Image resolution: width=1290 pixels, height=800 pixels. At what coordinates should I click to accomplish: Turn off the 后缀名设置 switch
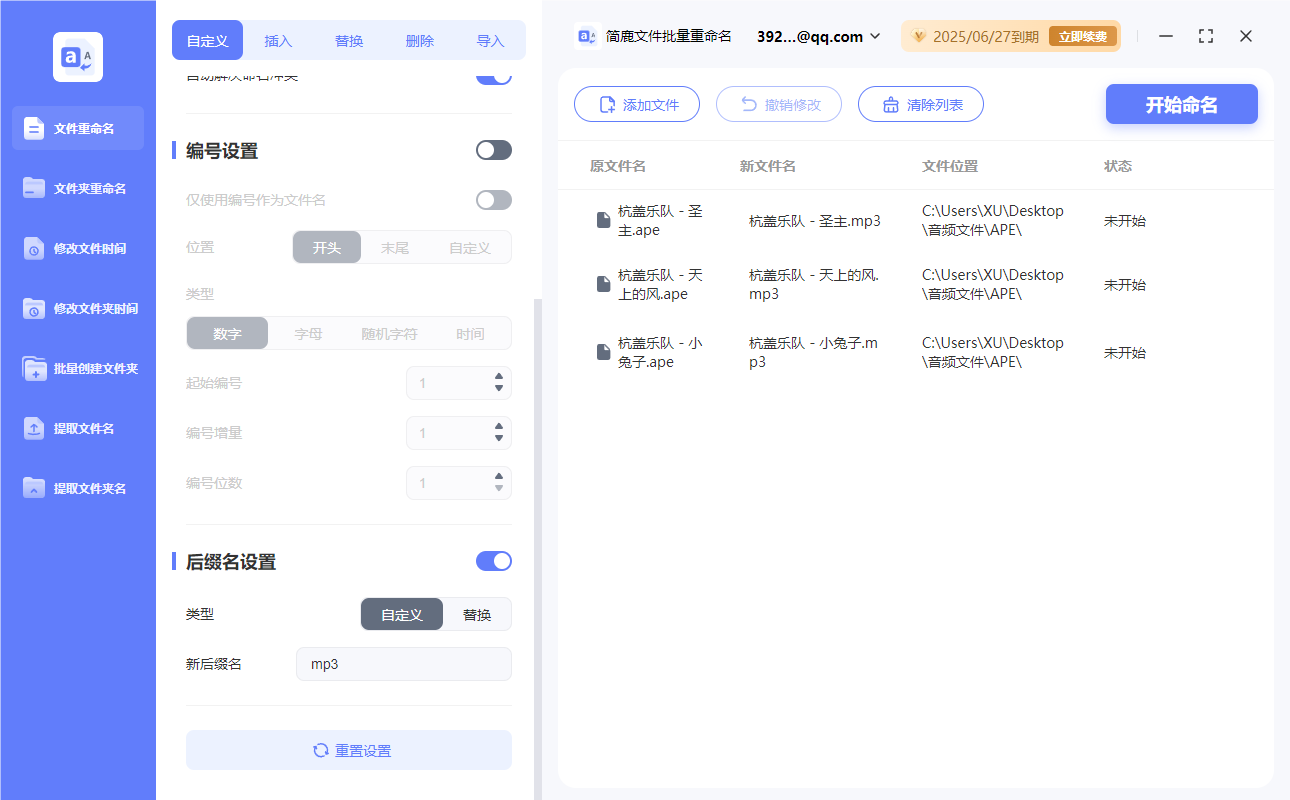(x=493, y=561)
